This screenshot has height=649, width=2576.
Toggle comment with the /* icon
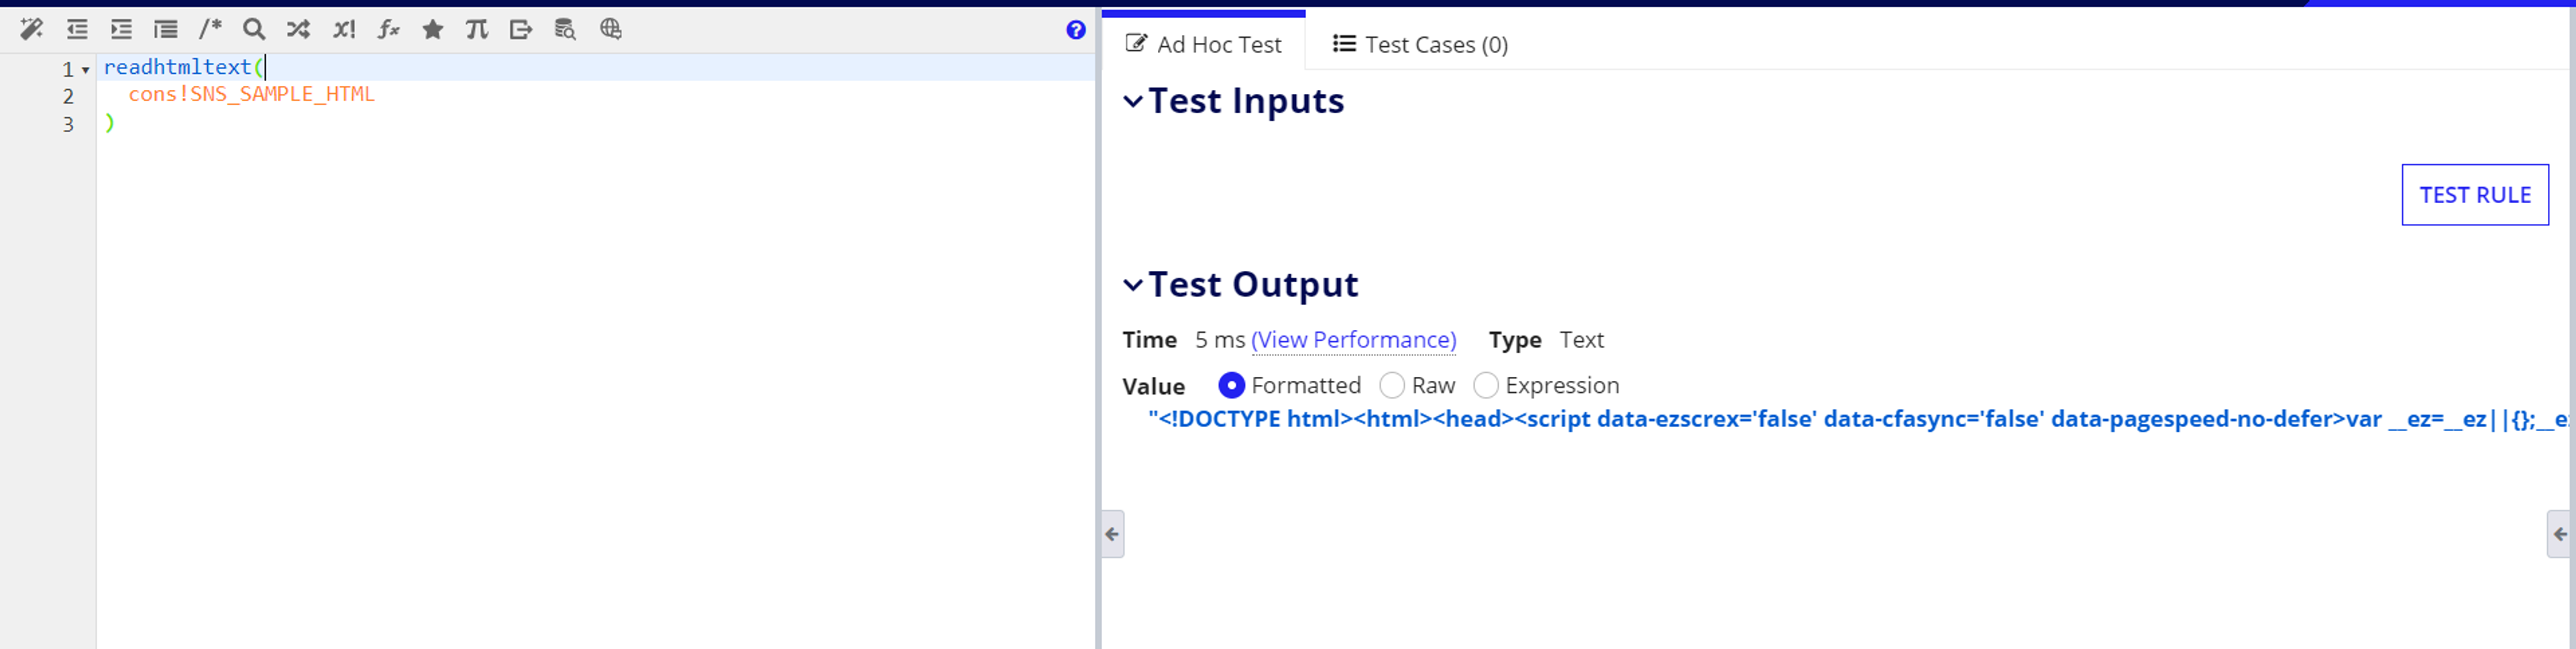tap(210, 29)
